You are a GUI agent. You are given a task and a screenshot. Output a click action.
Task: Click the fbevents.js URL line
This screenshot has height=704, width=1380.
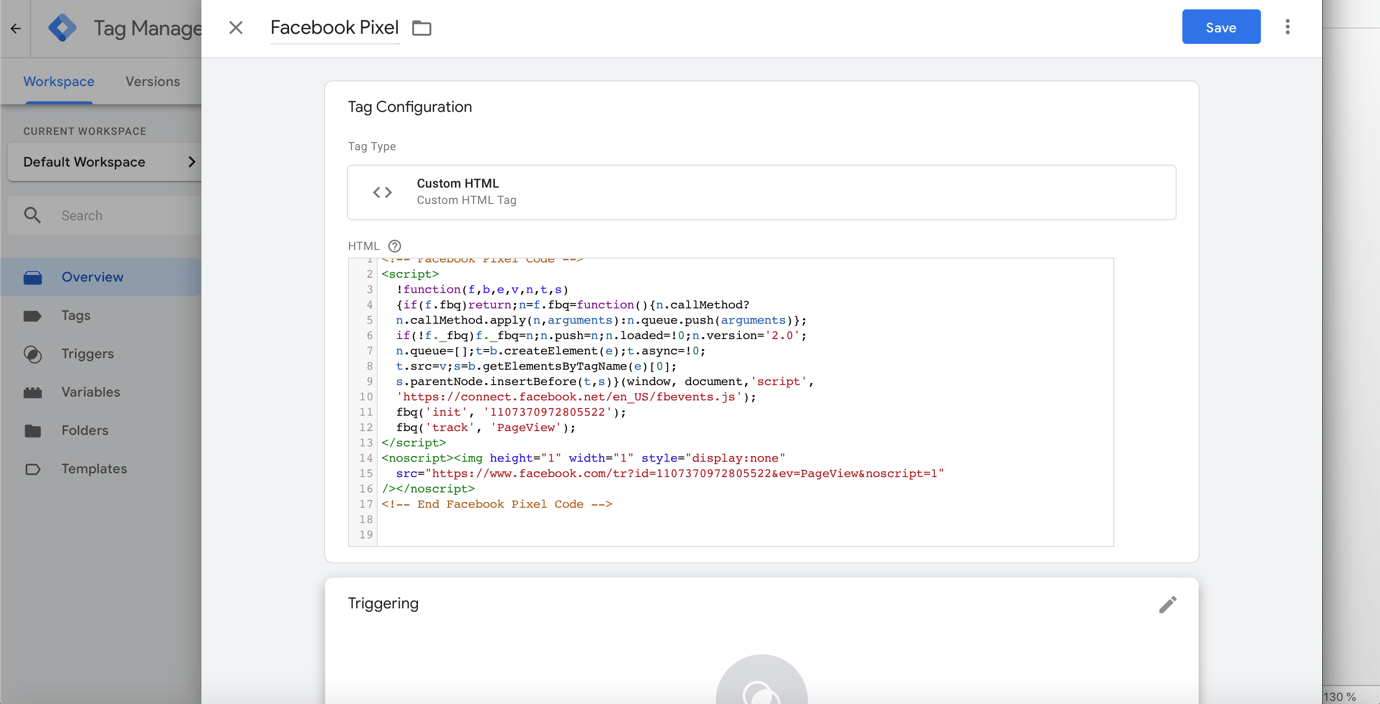576,397
